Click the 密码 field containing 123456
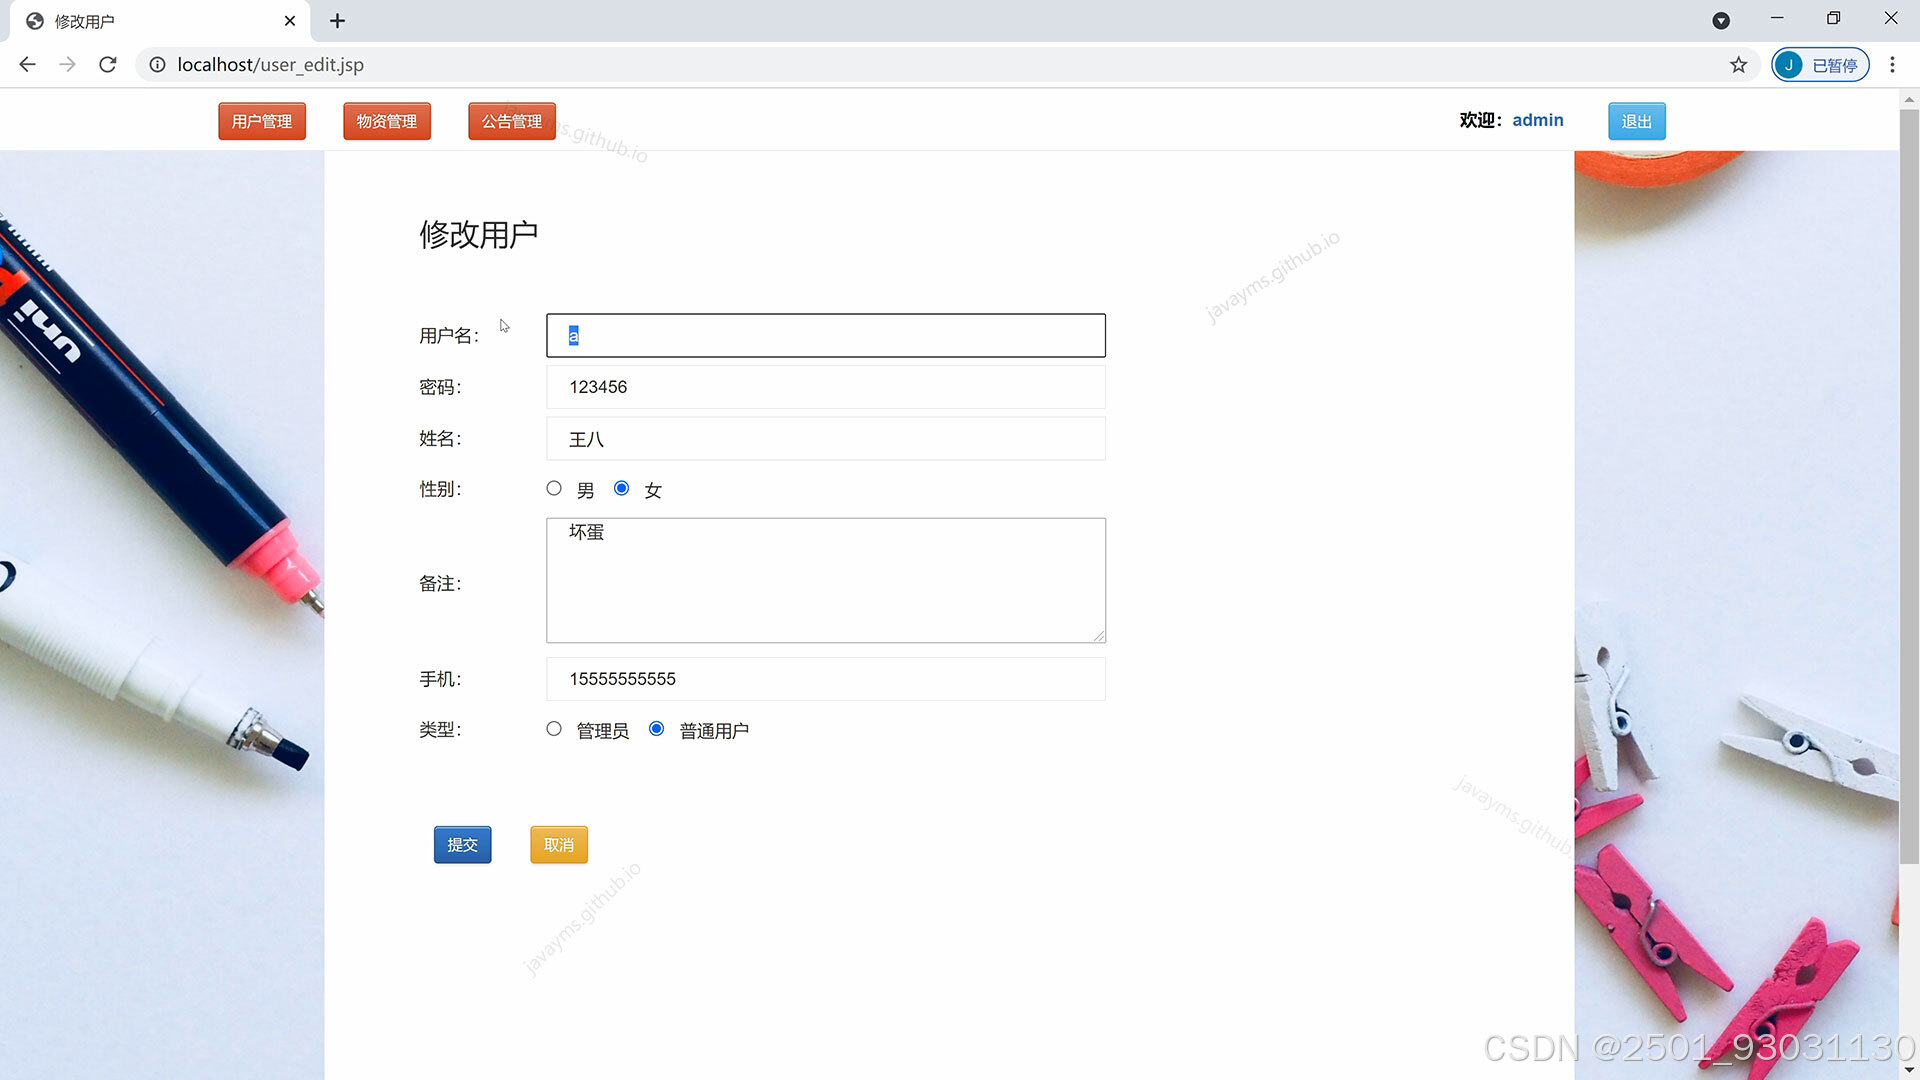This screenshot has width=1920, height=1080. coord(826,387)
